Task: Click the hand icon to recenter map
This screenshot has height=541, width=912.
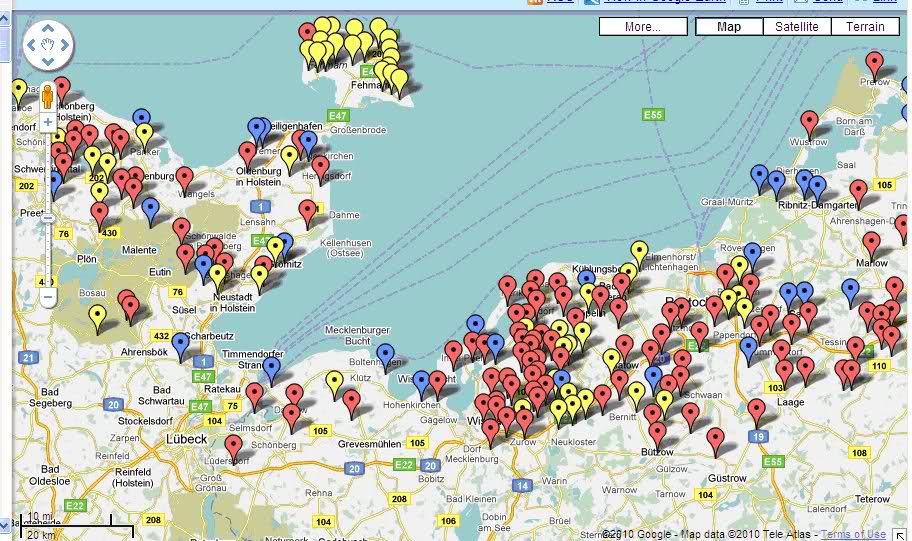Action: pos(48,45)
